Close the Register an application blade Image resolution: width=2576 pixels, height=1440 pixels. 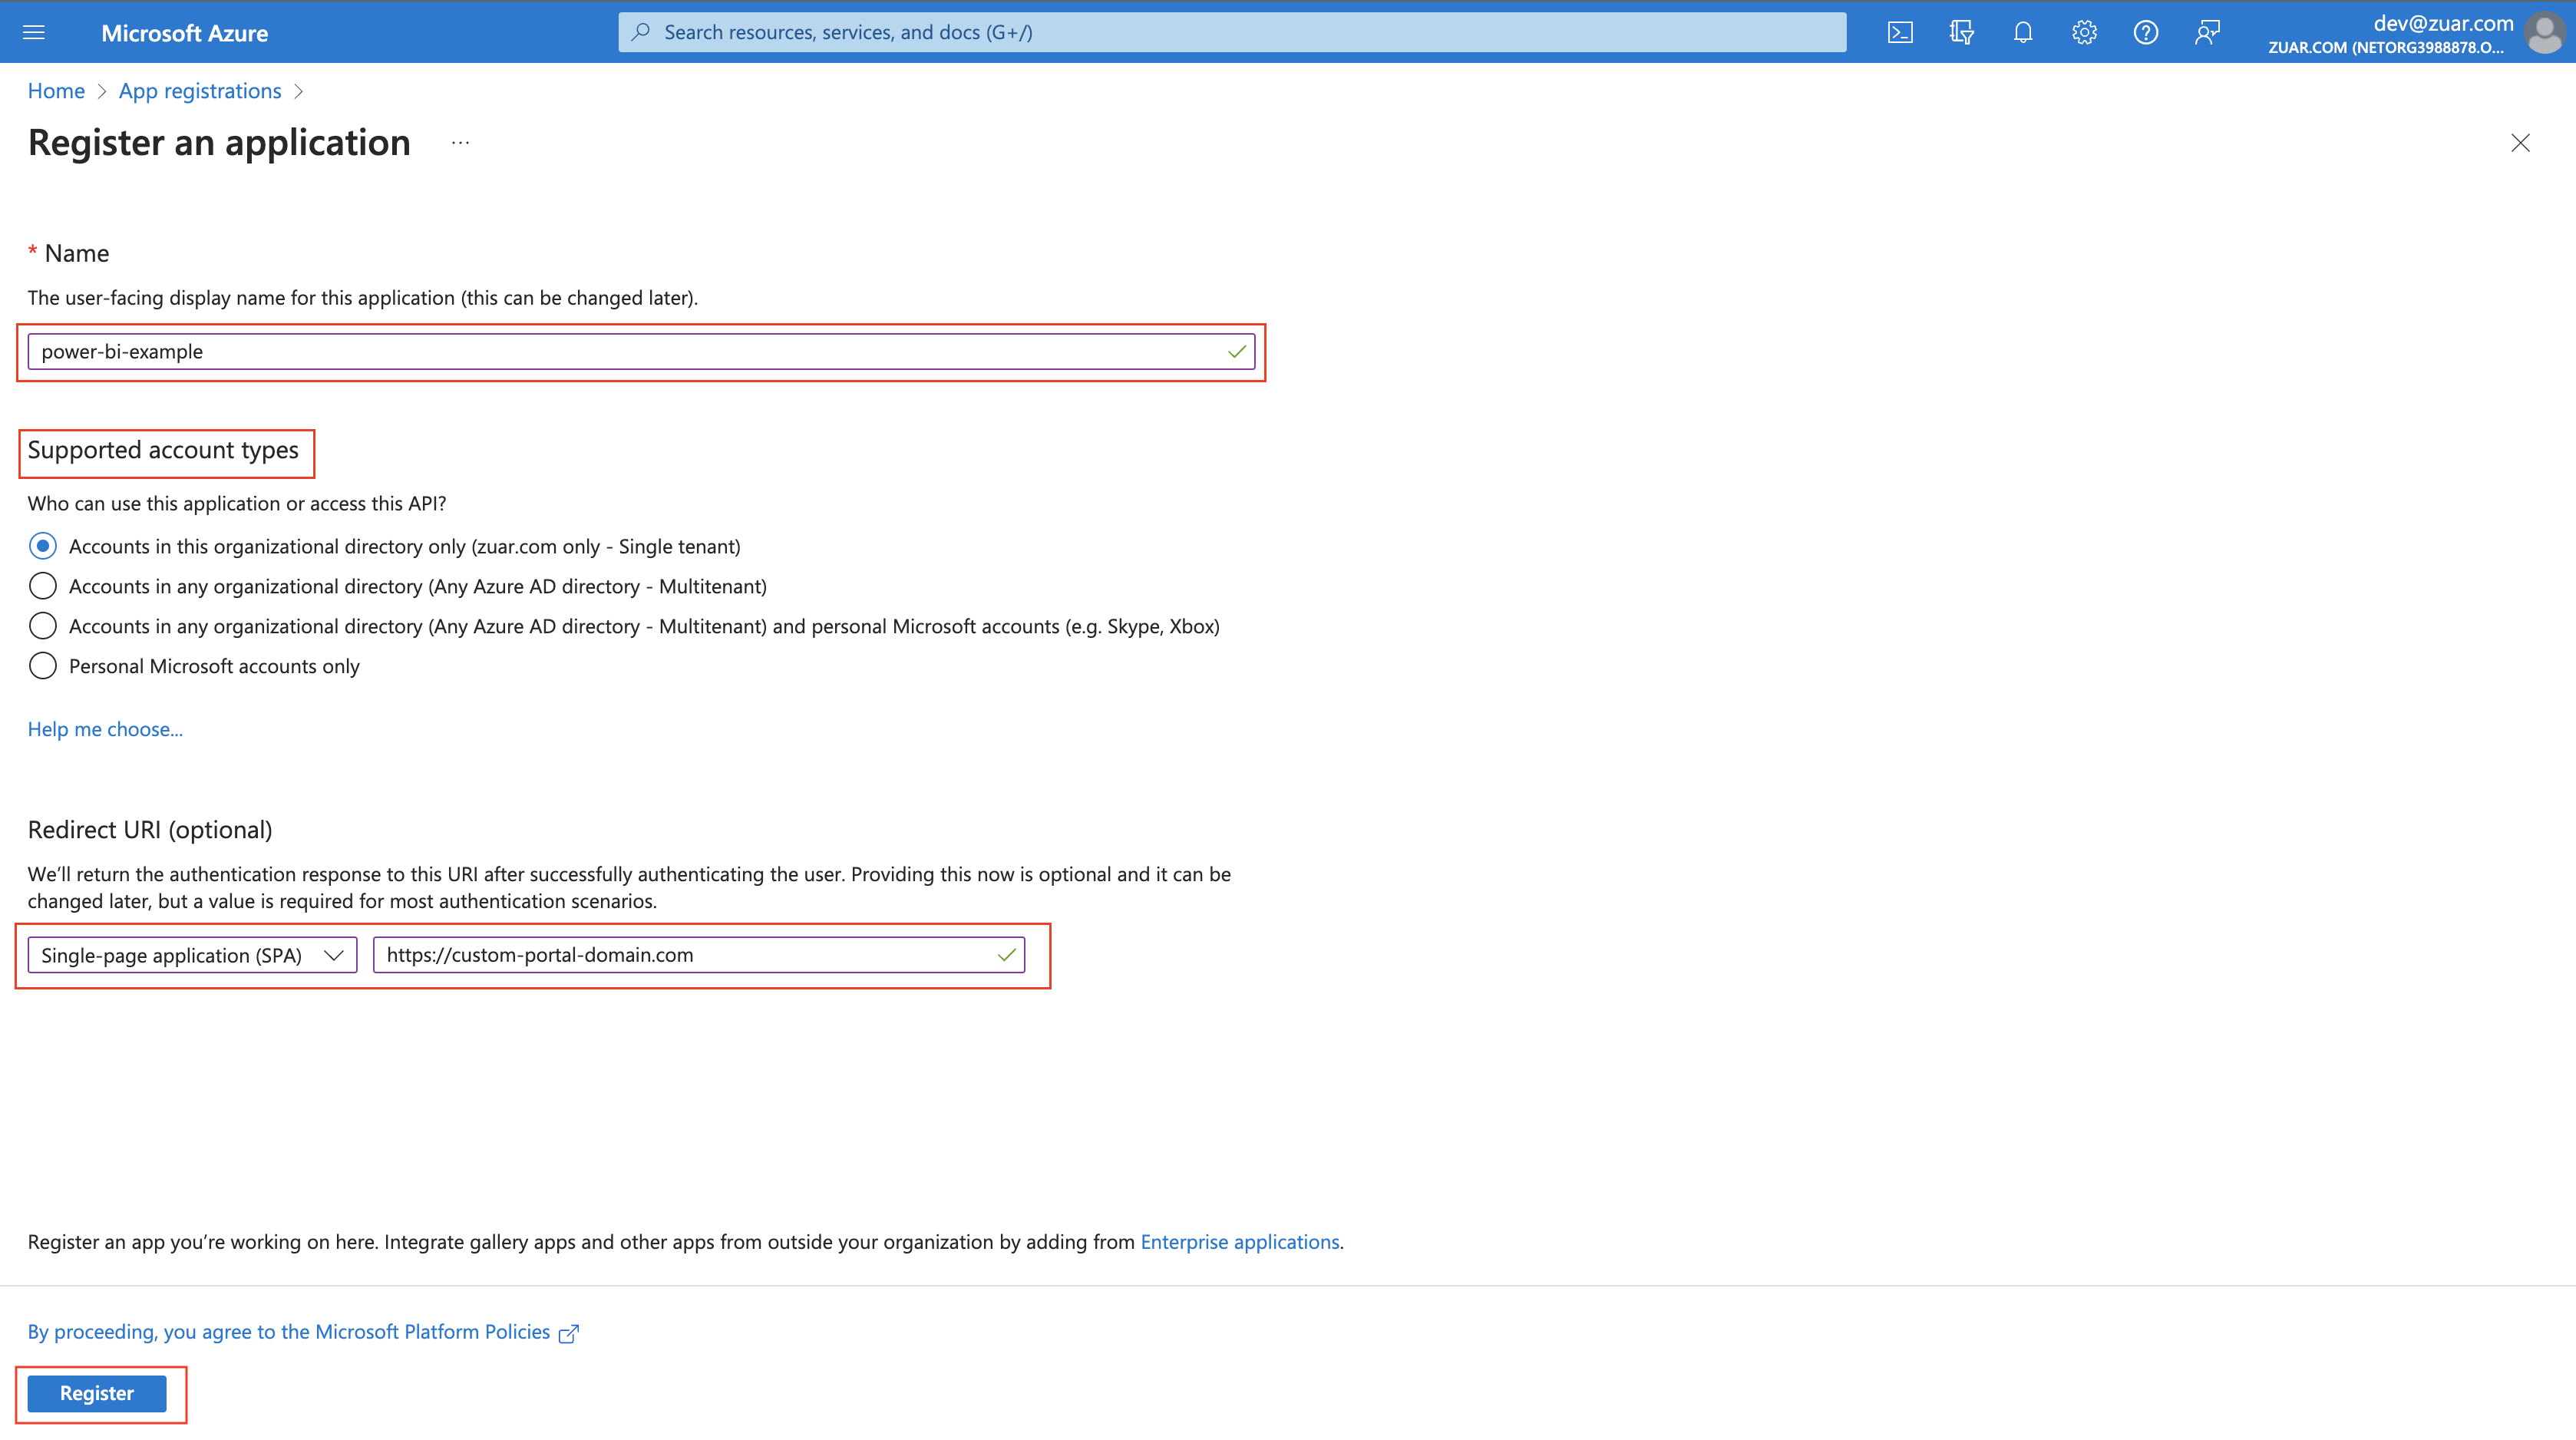(2520, 143)
